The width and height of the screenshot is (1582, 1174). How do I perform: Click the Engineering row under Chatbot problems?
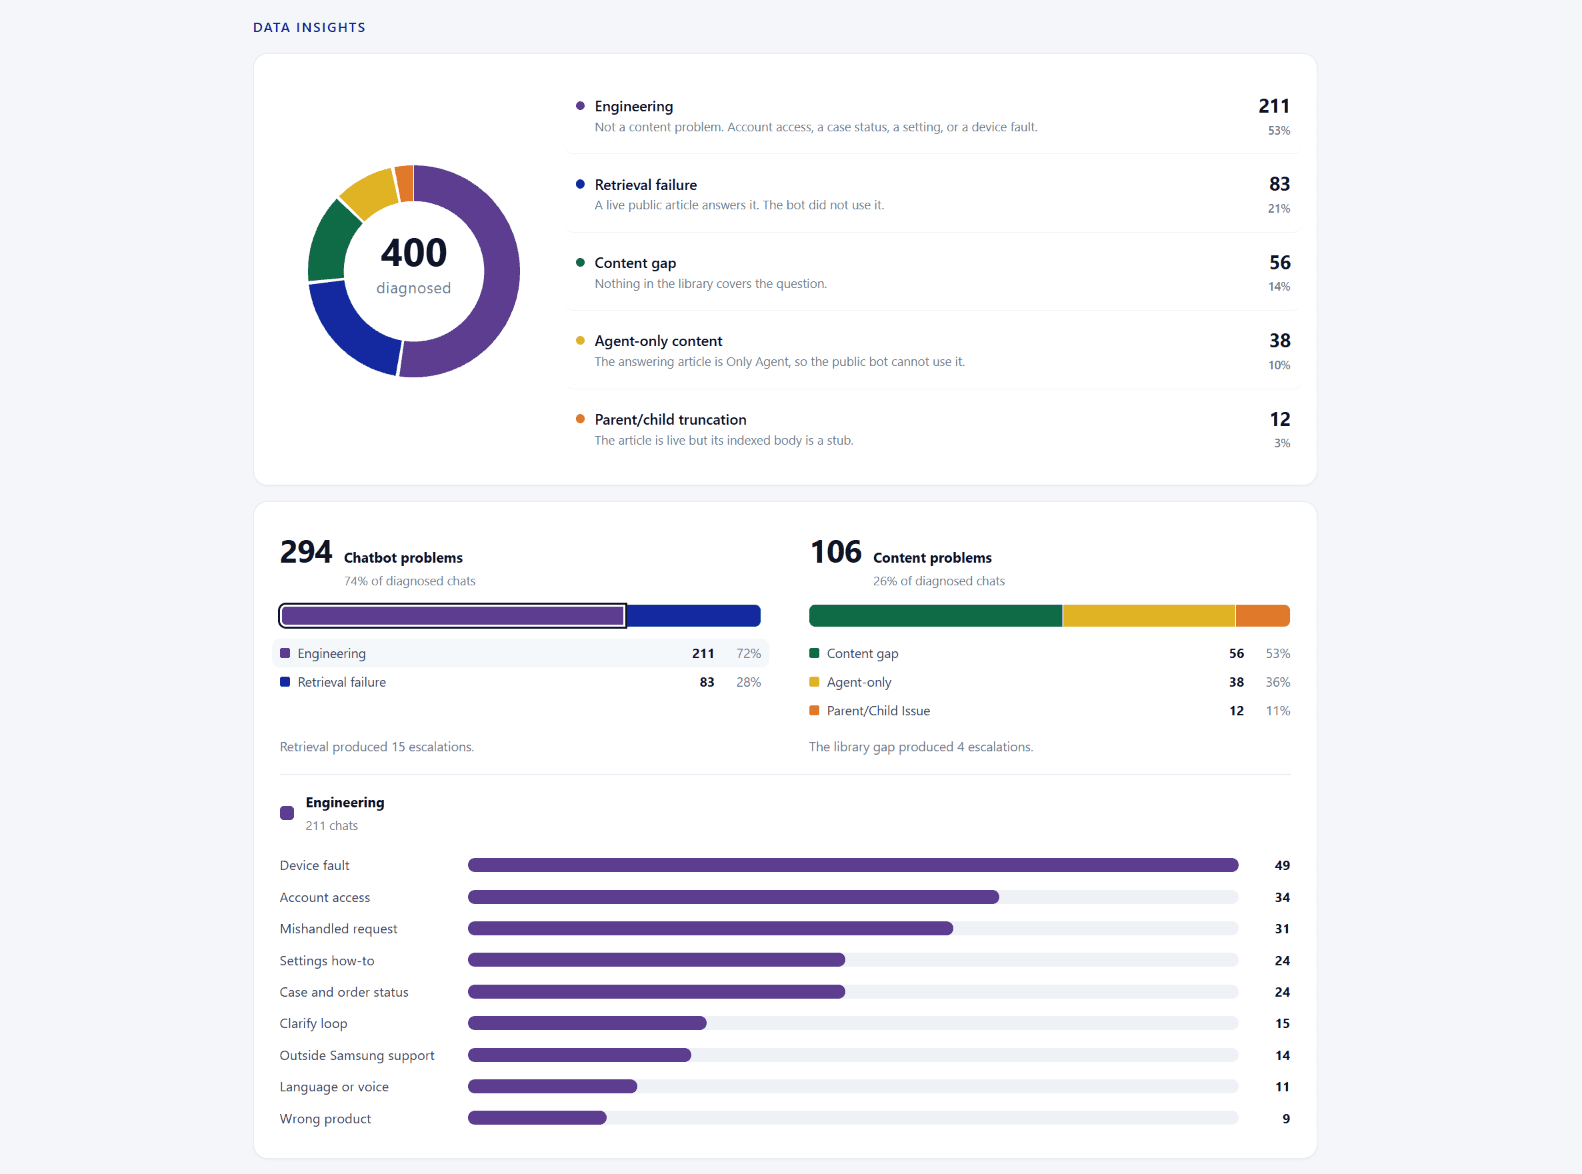(520, 653)
